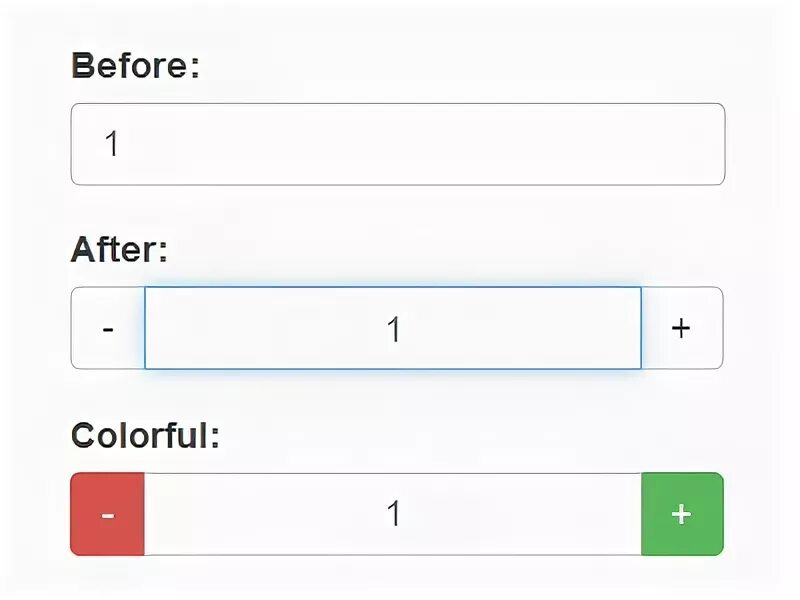Click the "After:" label
This screenshot has width=800, height=600.
(x=119, y=250)
